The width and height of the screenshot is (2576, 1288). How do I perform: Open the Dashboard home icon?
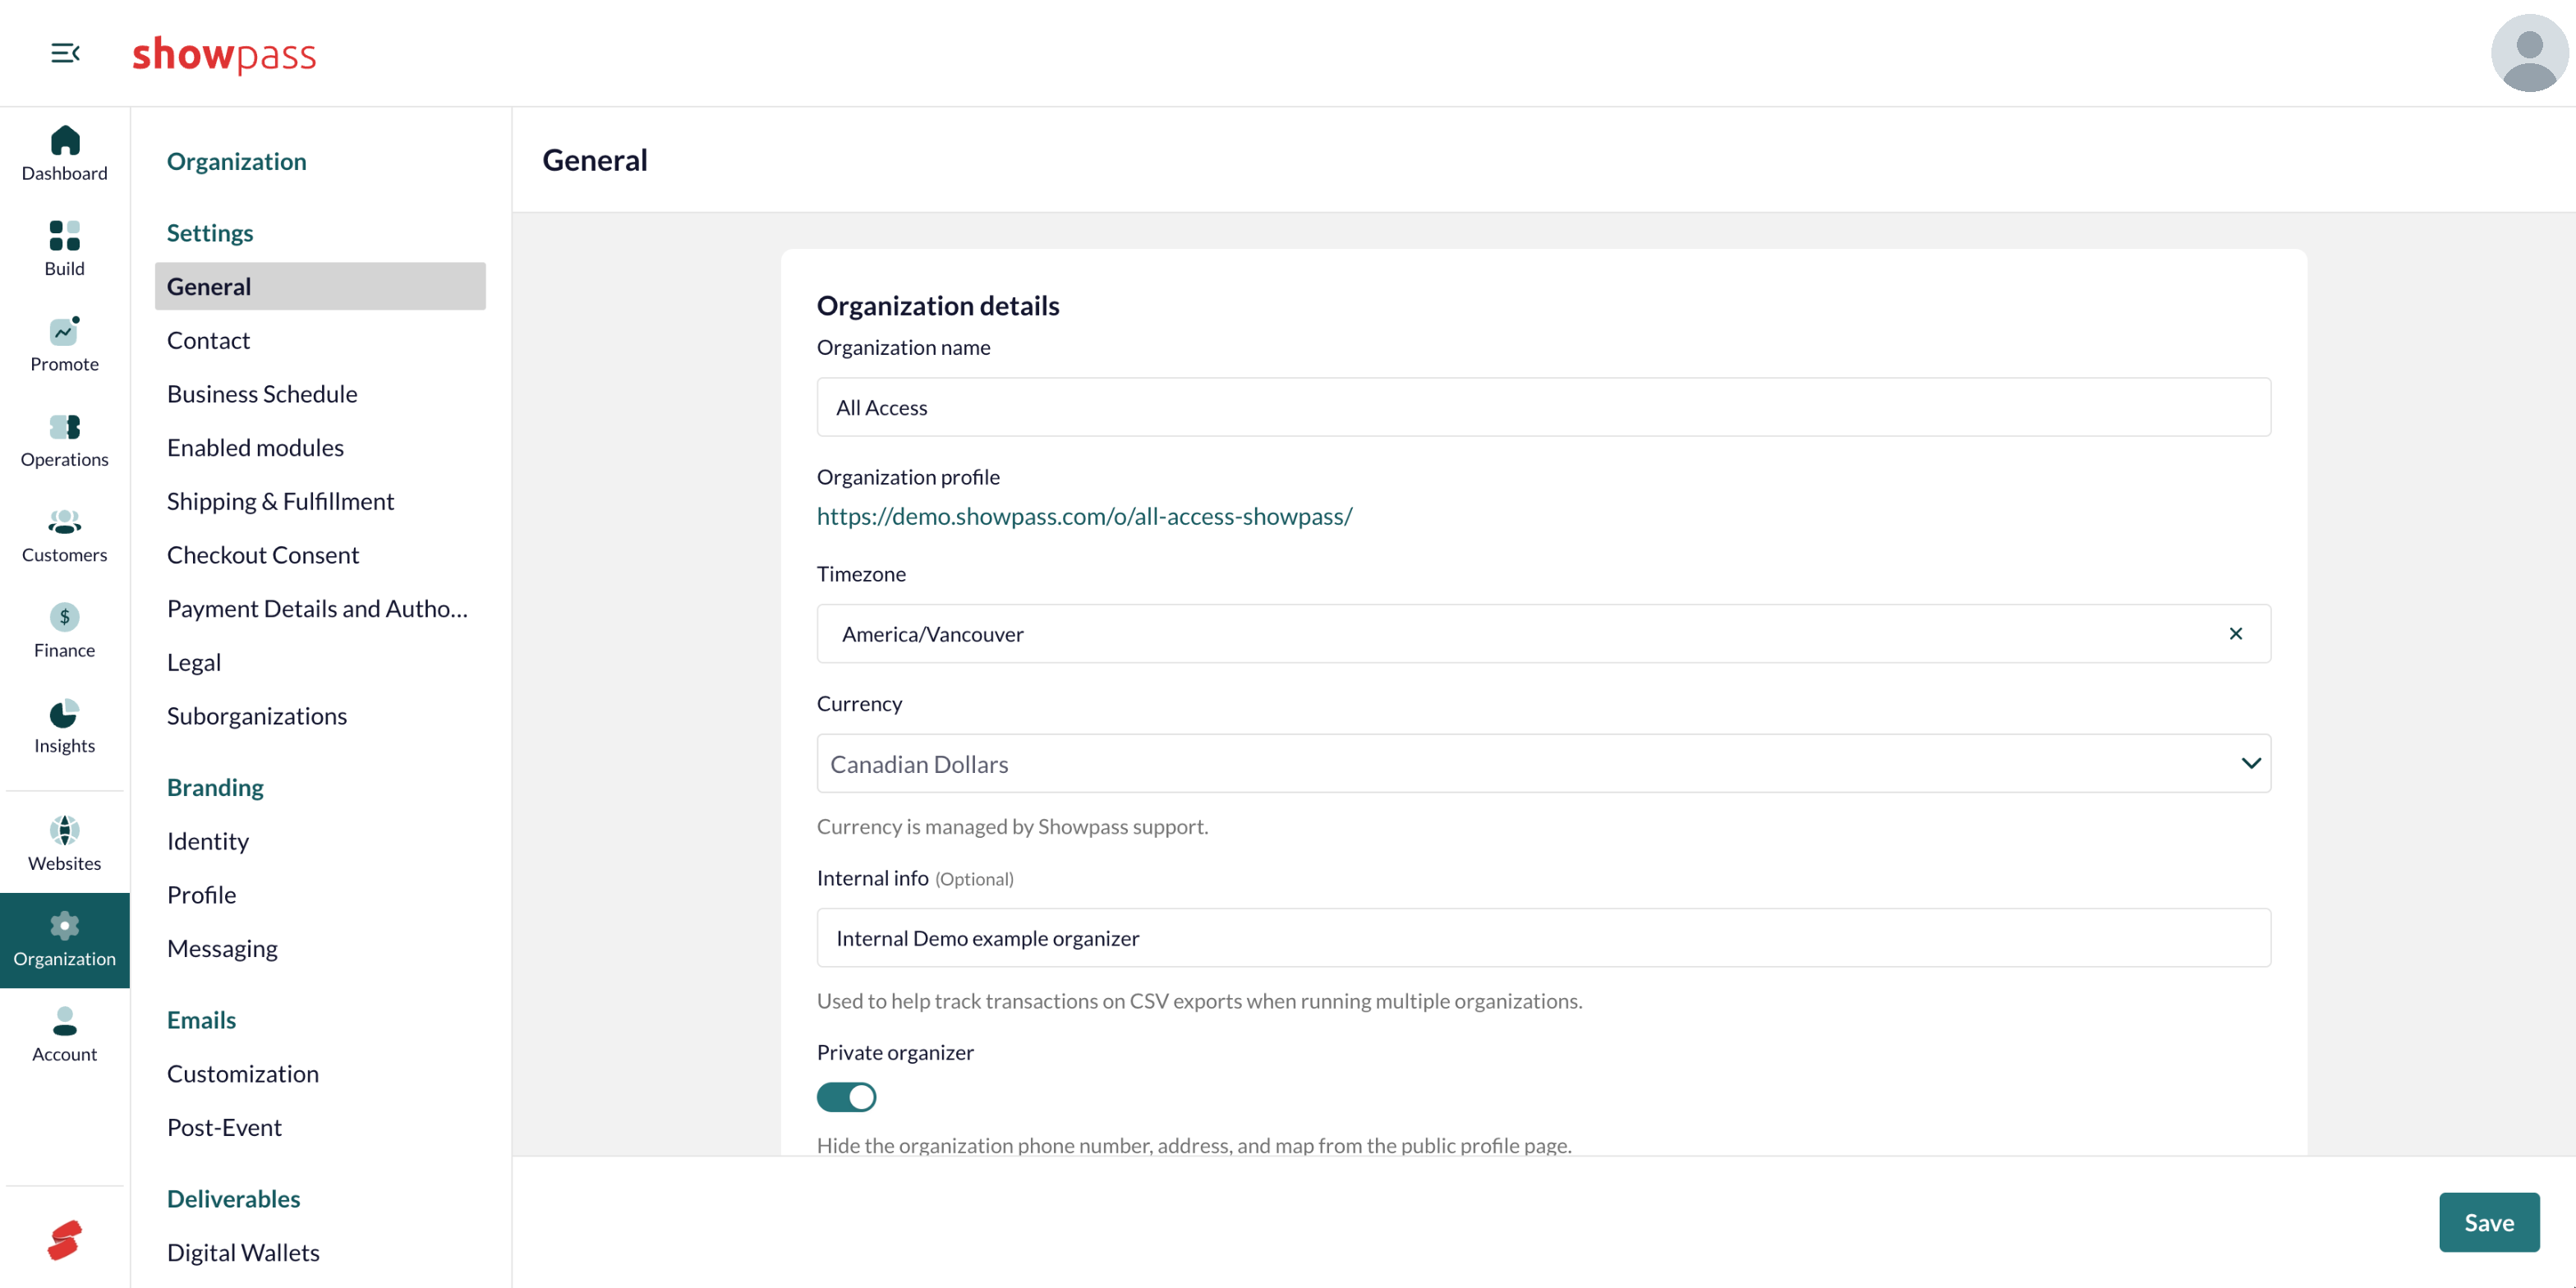[x=65, y=141]
